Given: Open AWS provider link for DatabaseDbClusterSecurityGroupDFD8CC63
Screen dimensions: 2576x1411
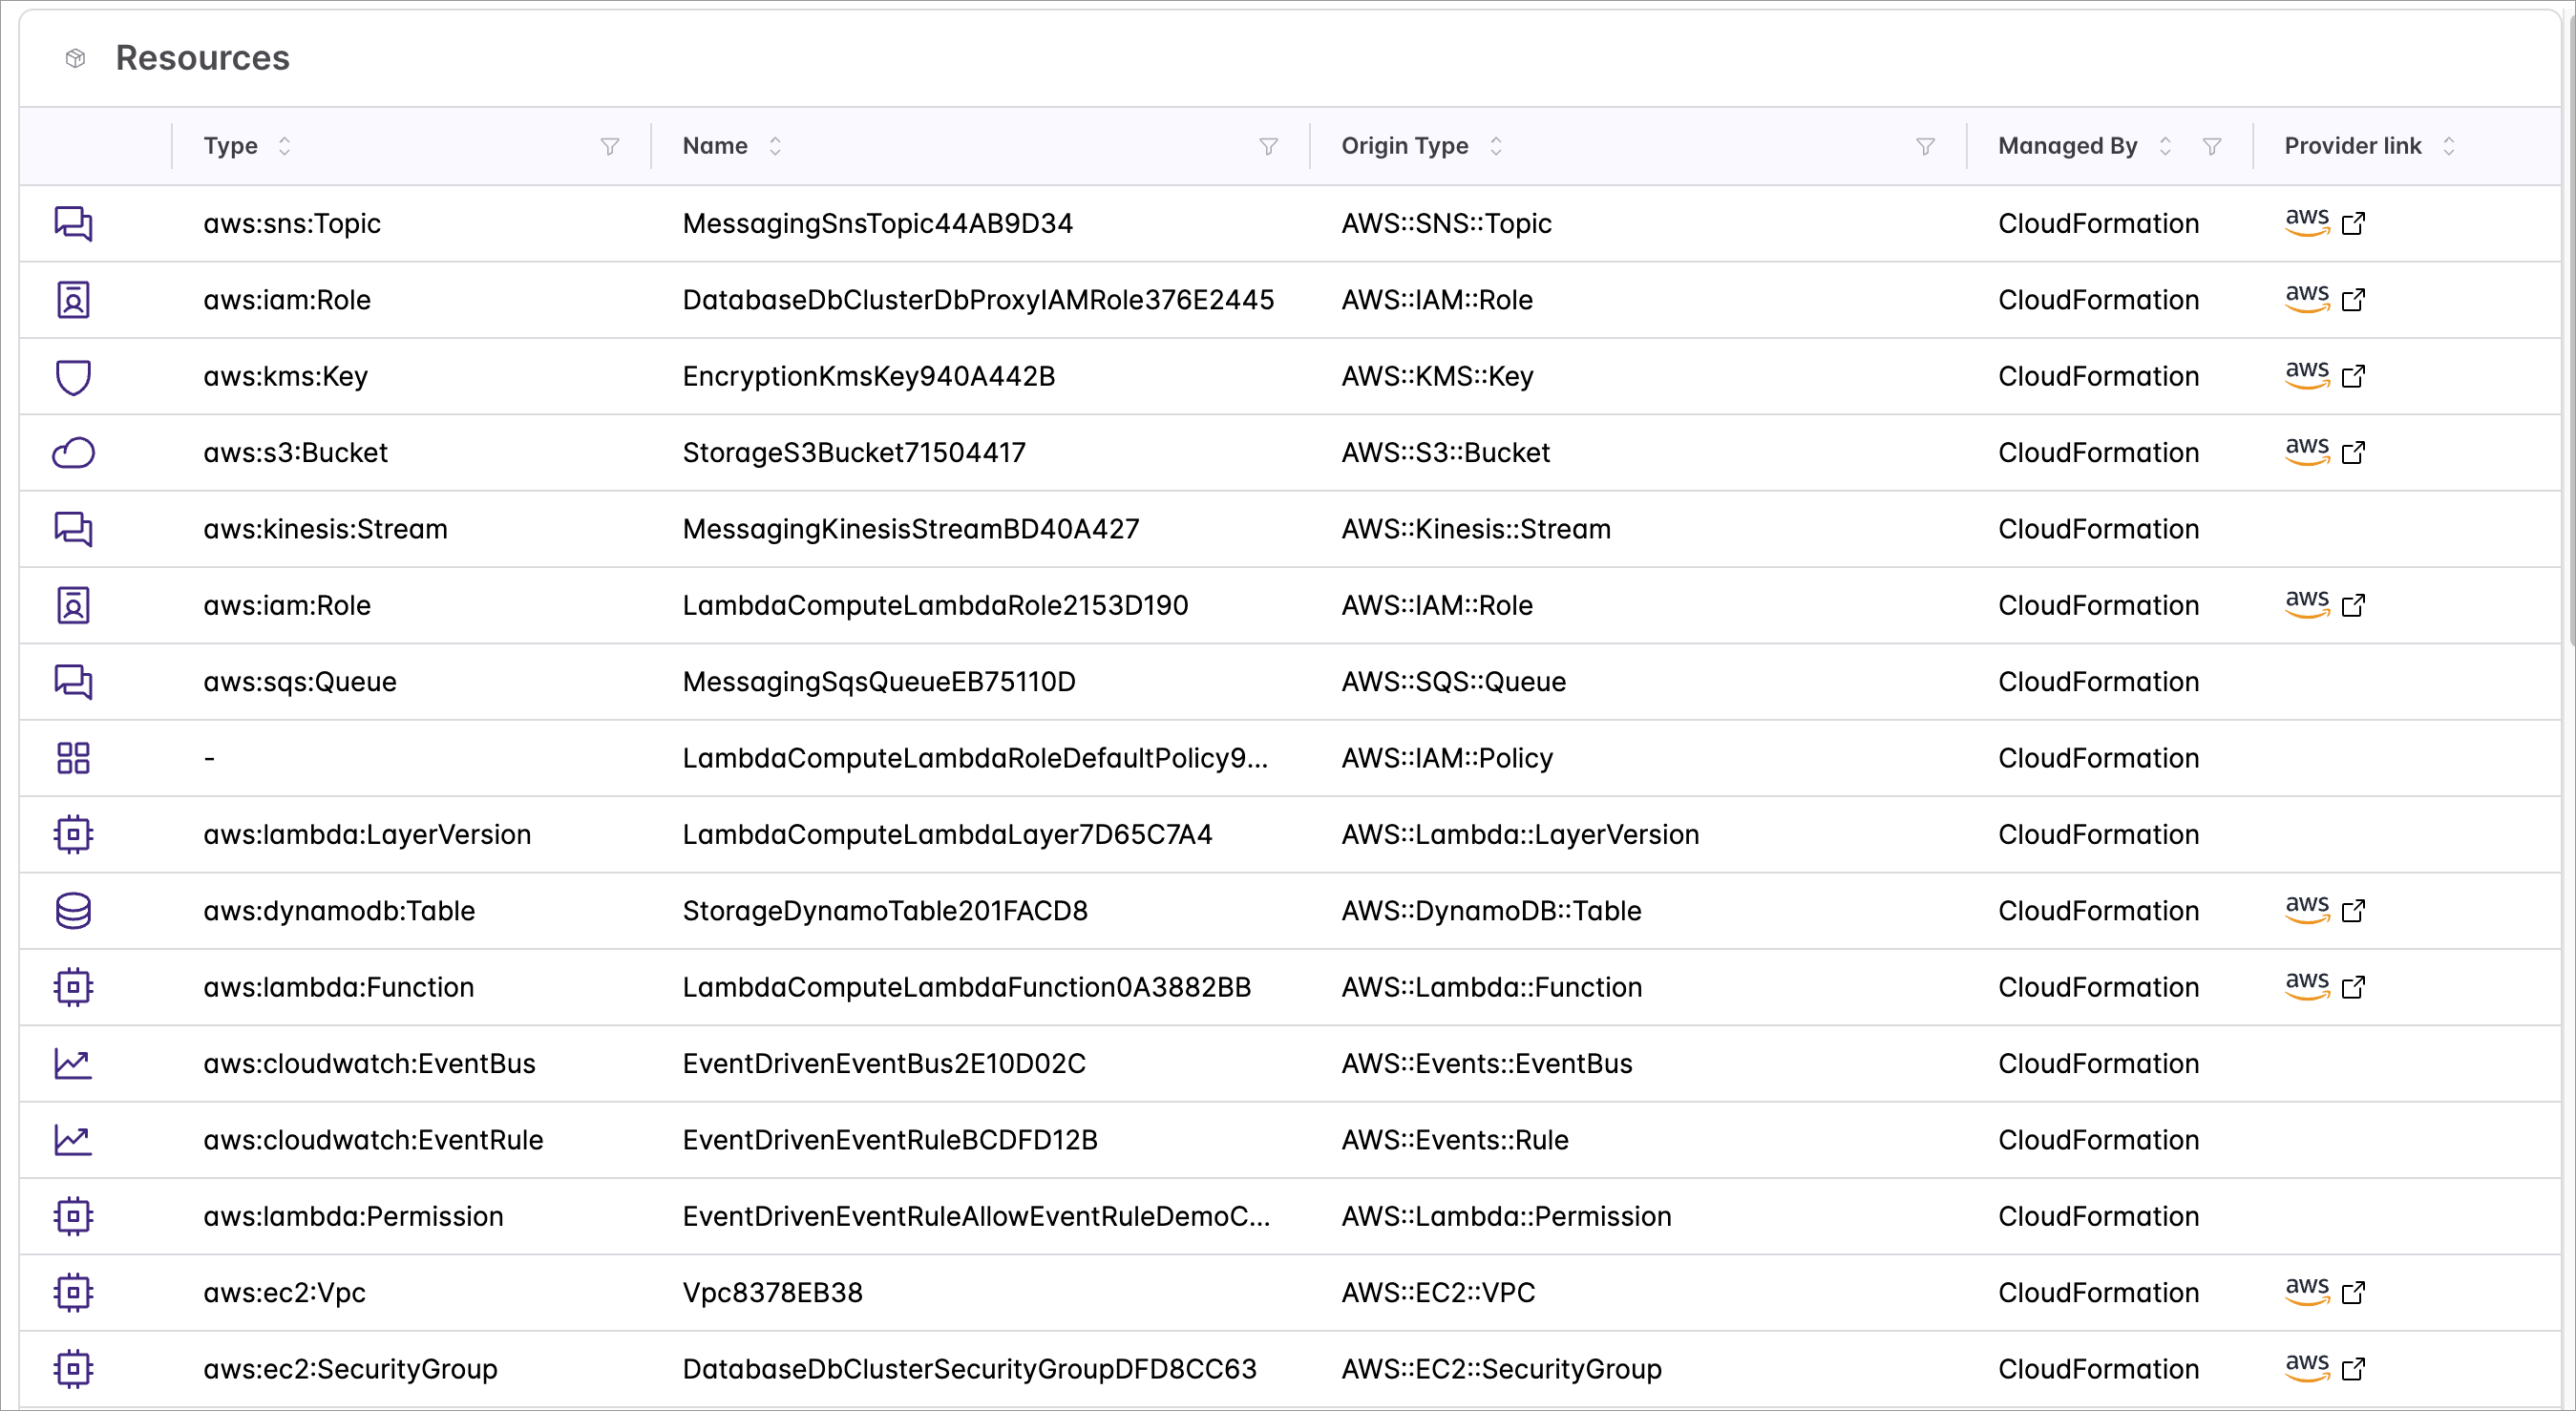Looking at the screenshot, I should click(x=2325, y=1368).
